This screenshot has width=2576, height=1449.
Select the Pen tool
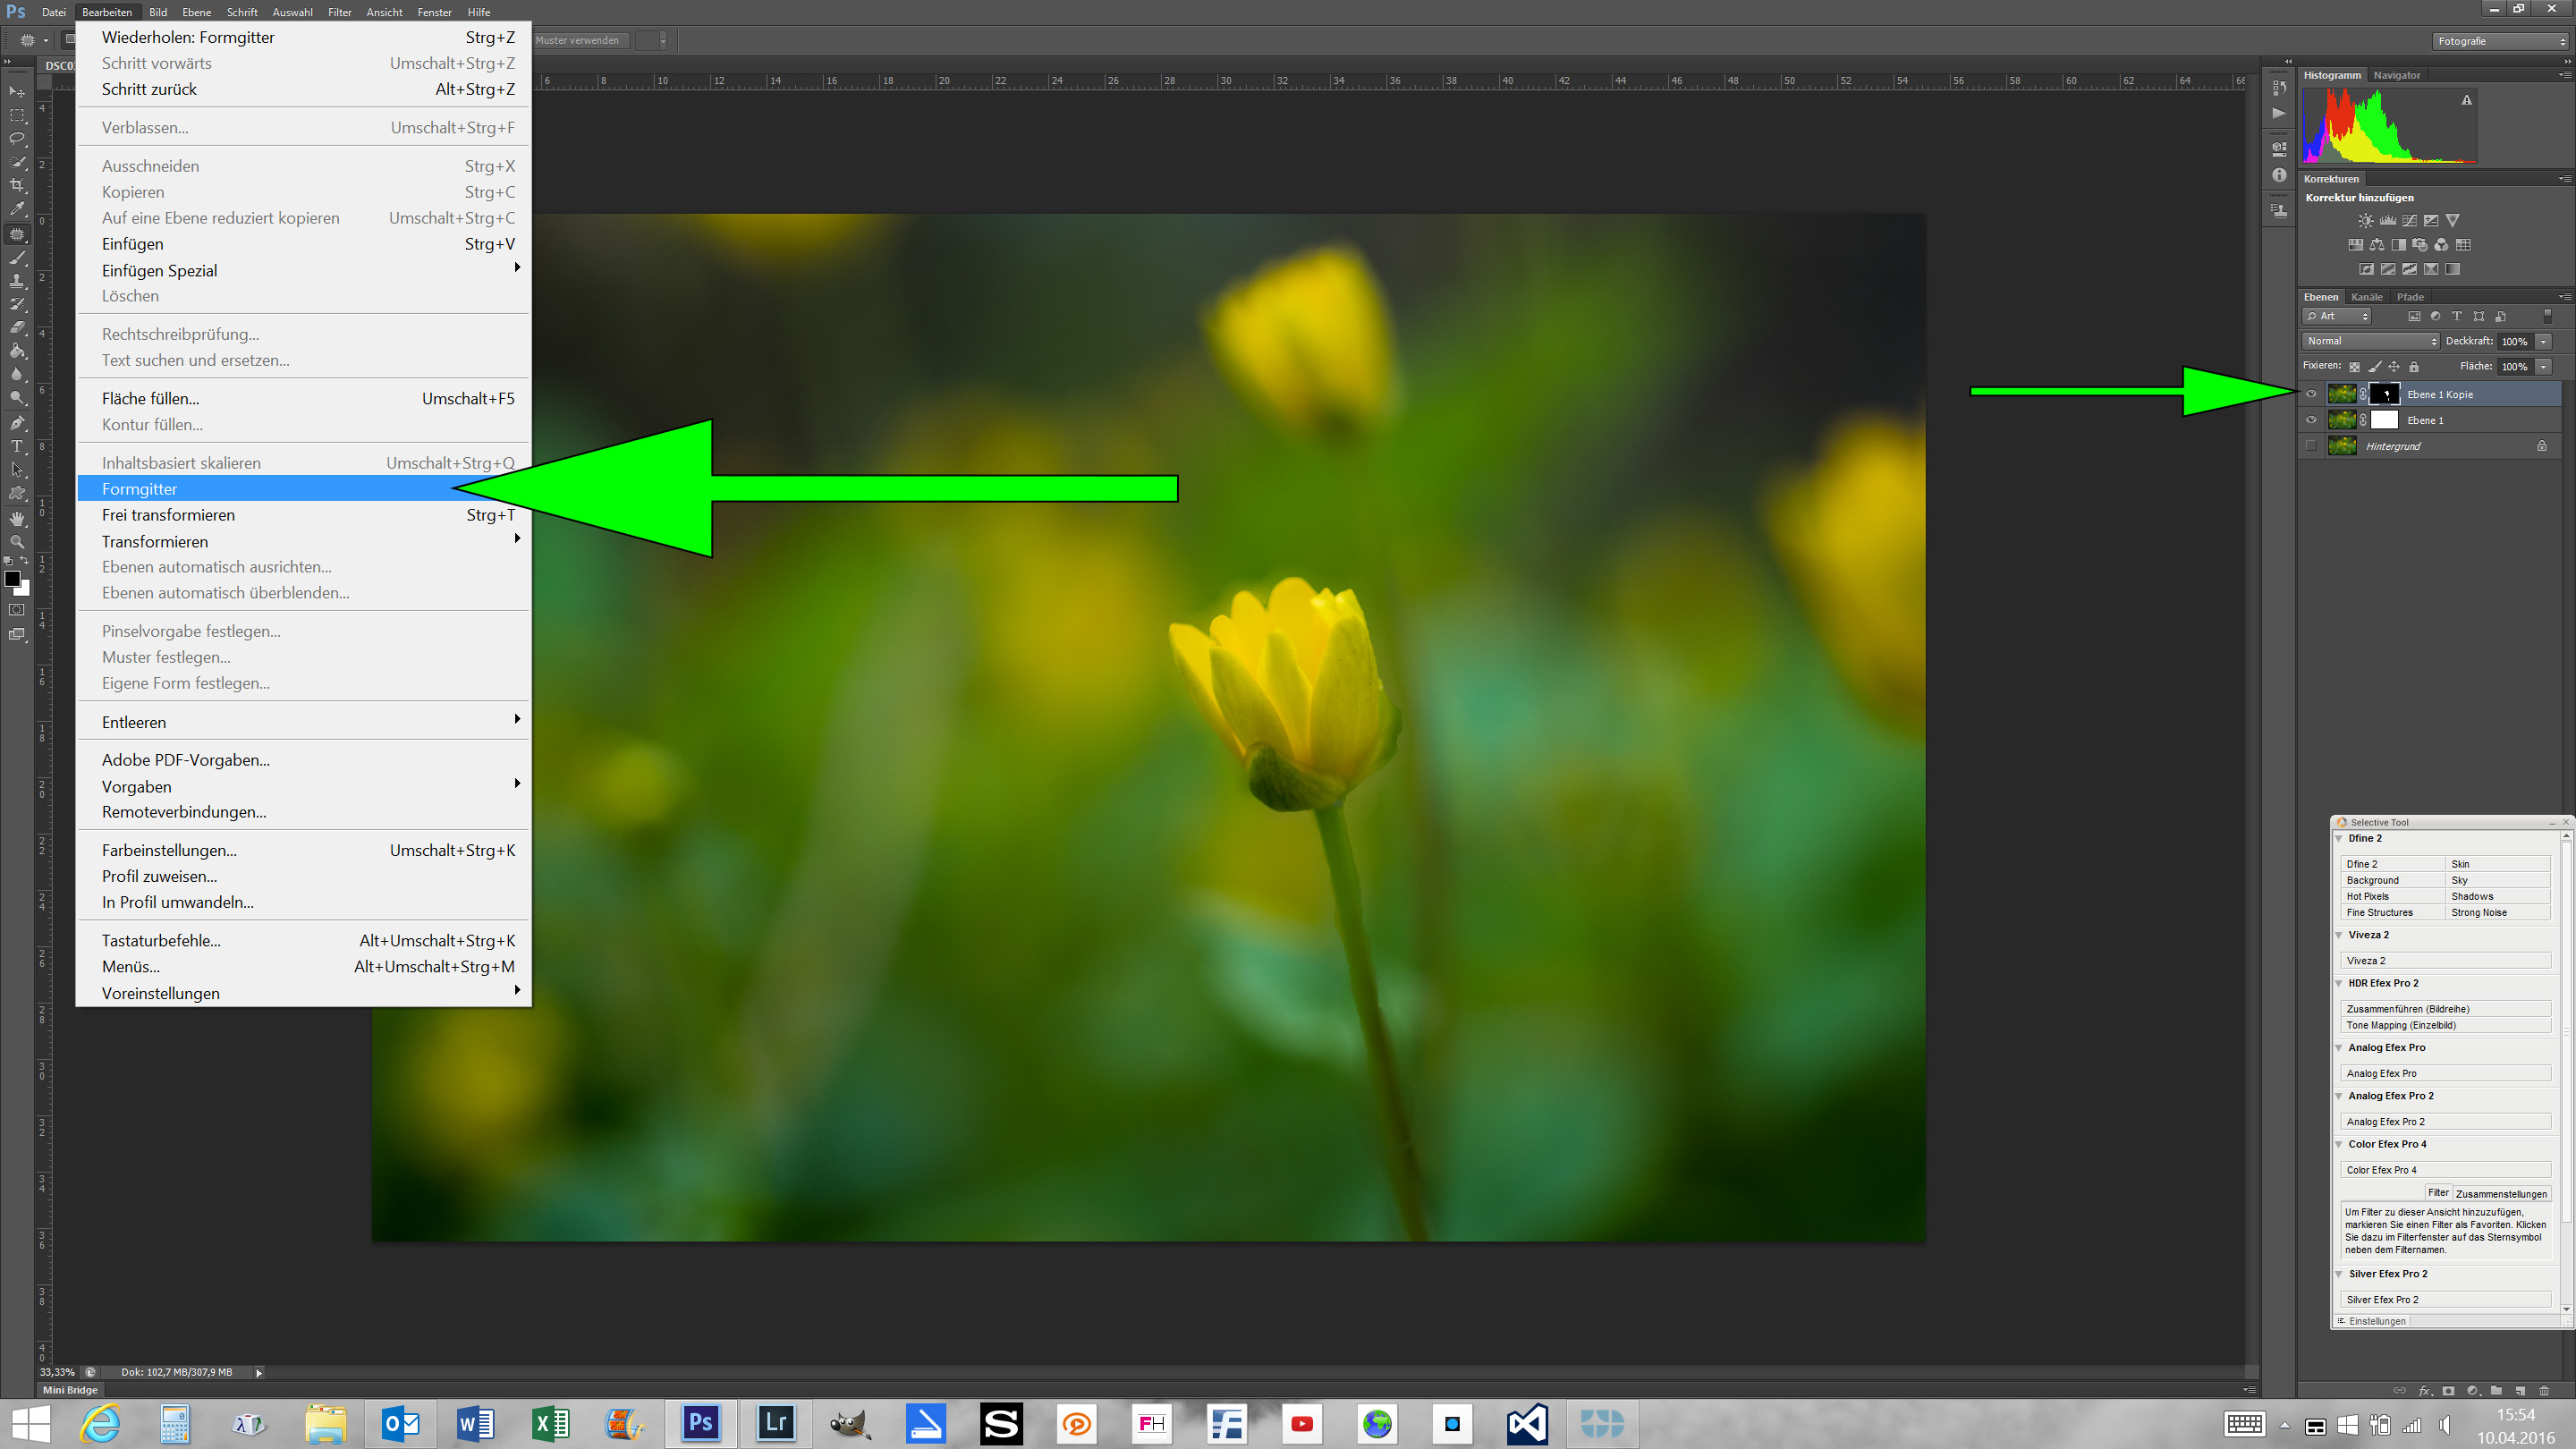click(x=17, y=422)
